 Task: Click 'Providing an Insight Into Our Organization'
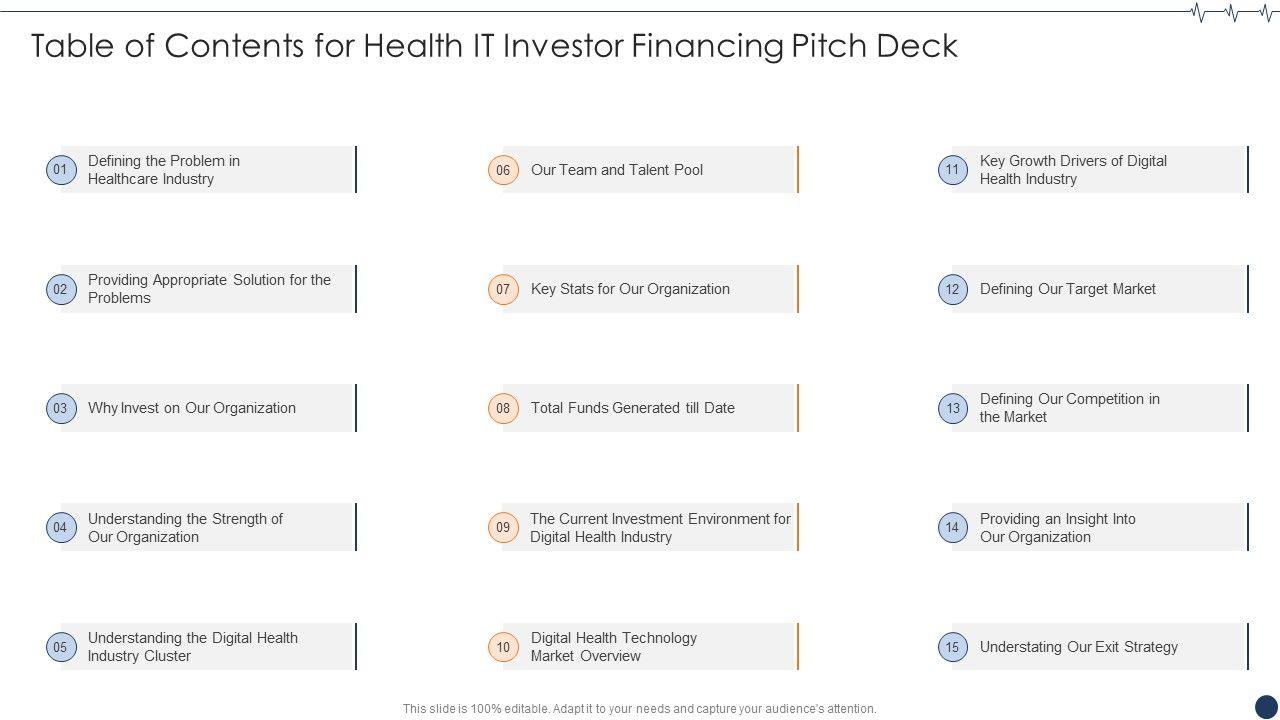[x=1057, y=528]
